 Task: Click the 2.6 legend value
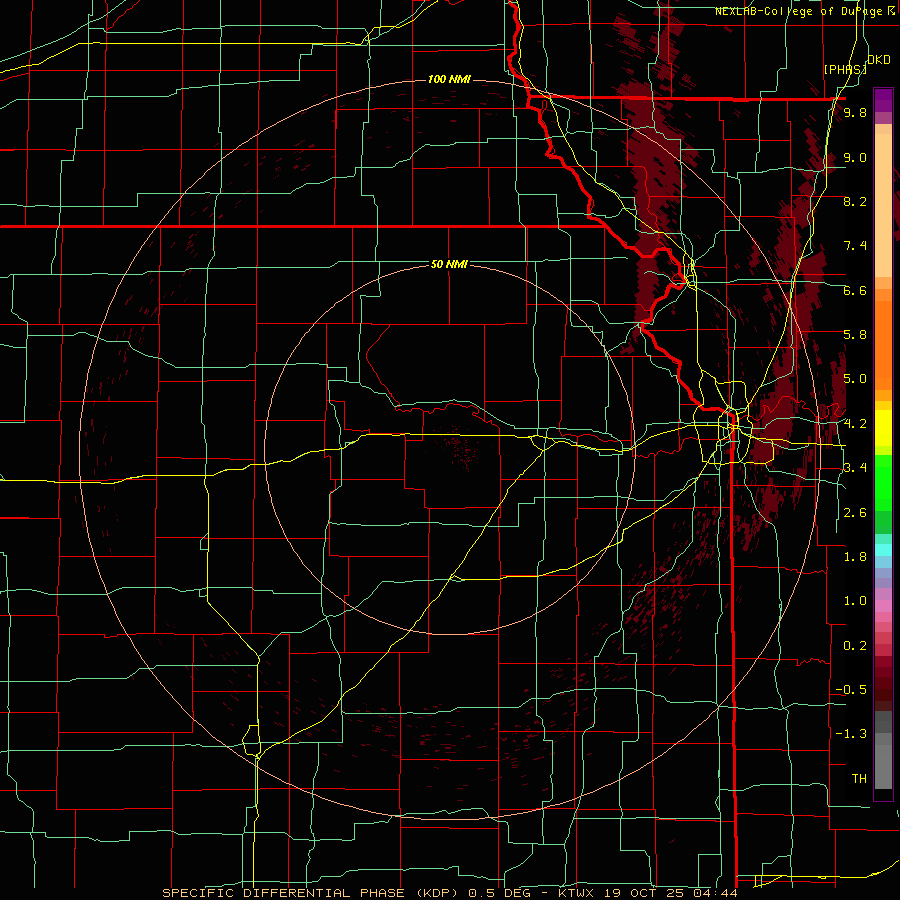coord(855,513)
